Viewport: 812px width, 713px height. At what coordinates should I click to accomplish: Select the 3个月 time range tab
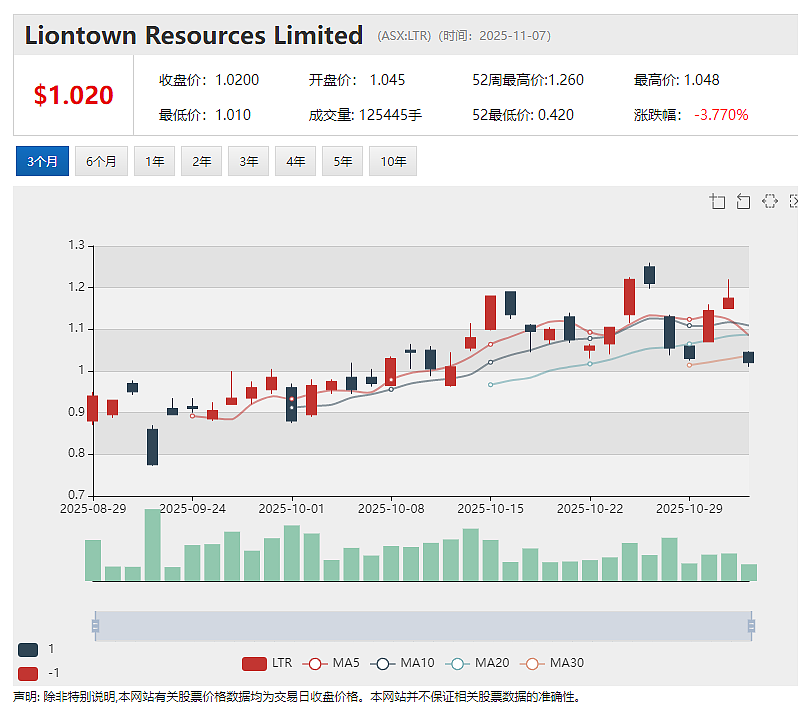click(42, 161)
